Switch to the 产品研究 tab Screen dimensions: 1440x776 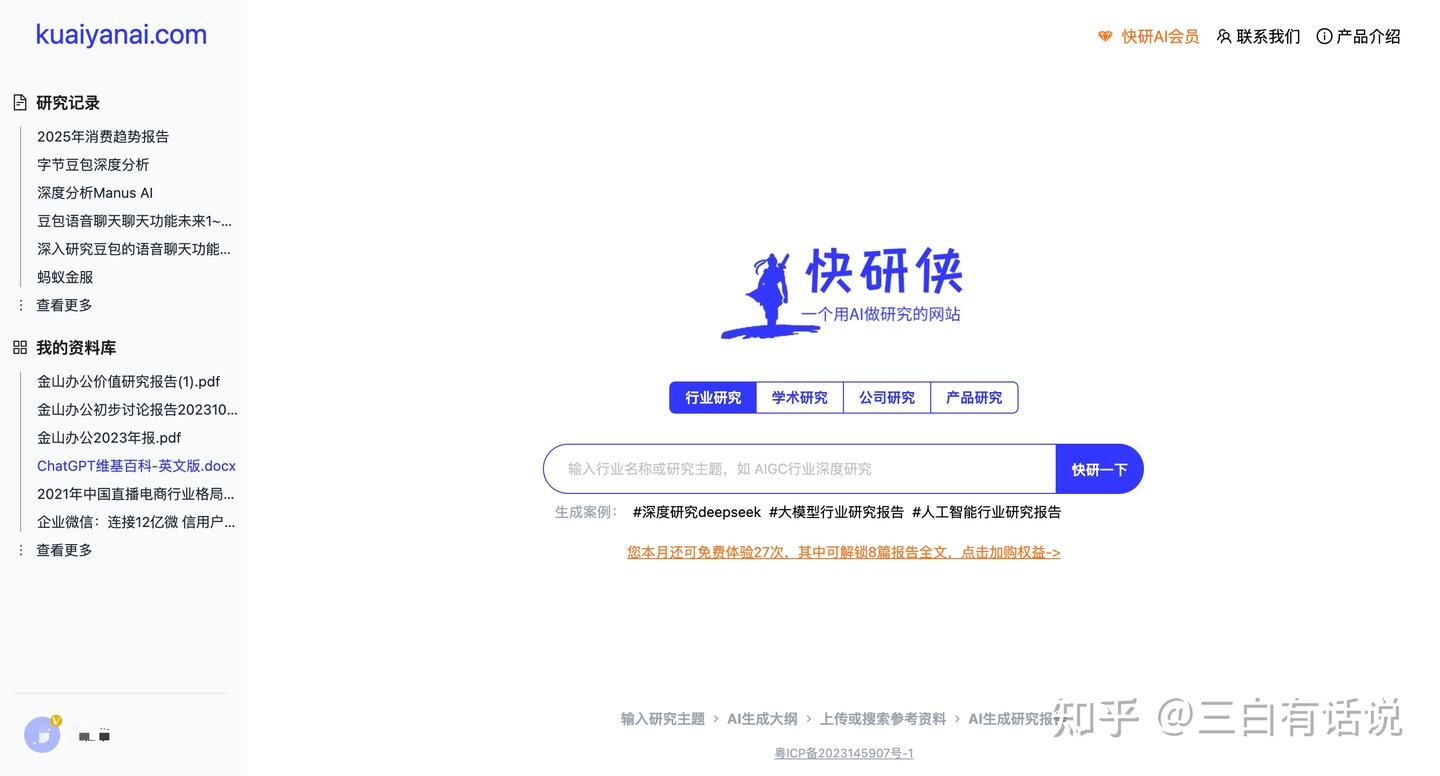pyautogui.click(x=974, y=397)
